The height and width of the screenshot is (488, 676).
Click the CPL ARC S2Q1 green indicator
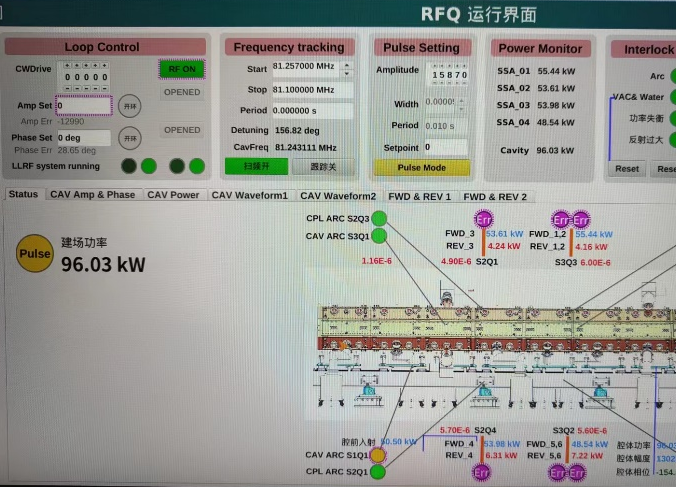(x=377, y=471)
